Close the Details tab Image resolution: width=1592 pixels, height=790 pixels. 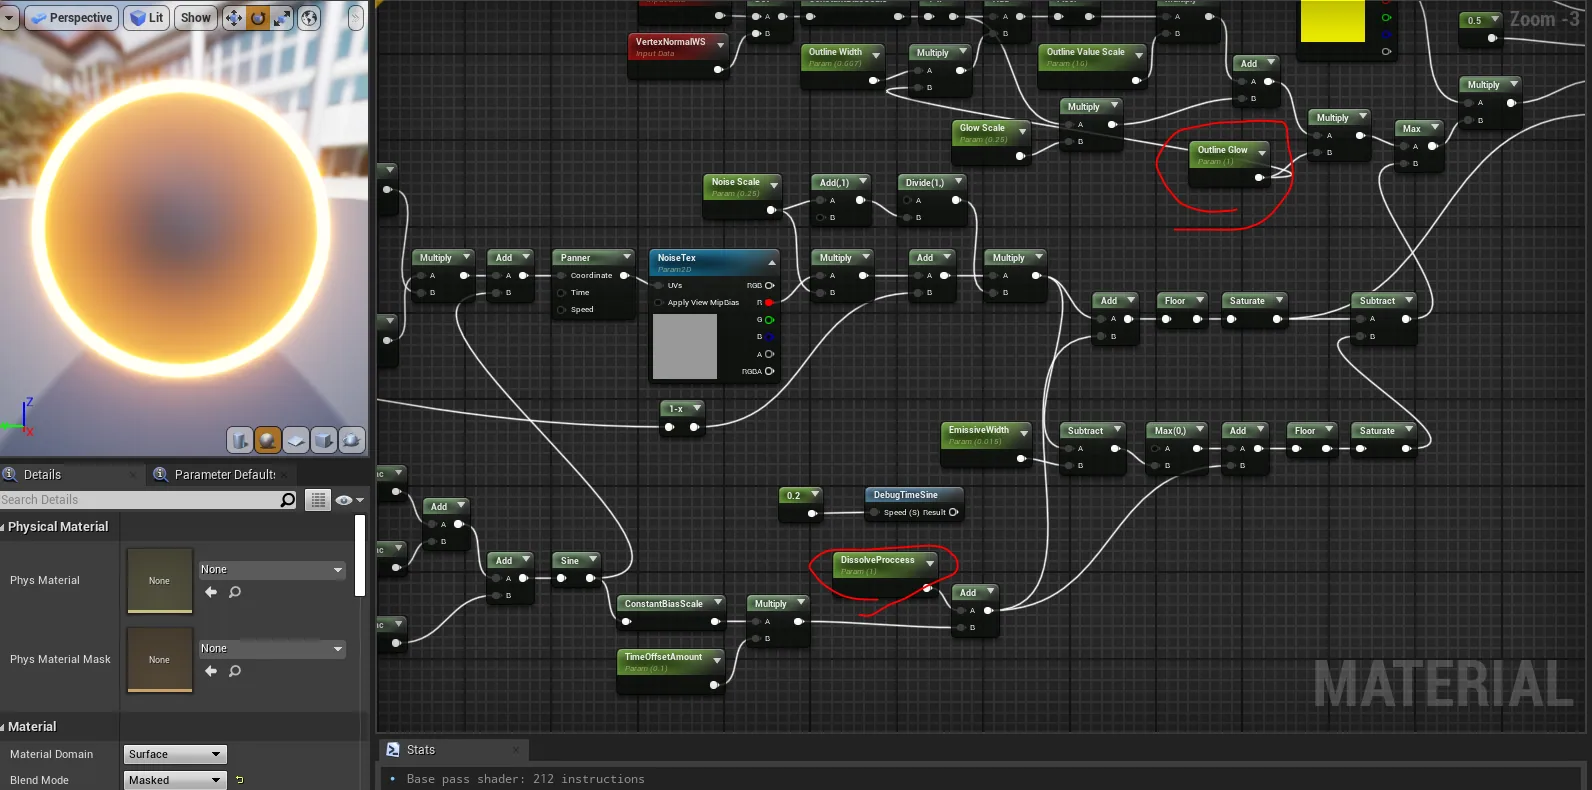[134, 475]
